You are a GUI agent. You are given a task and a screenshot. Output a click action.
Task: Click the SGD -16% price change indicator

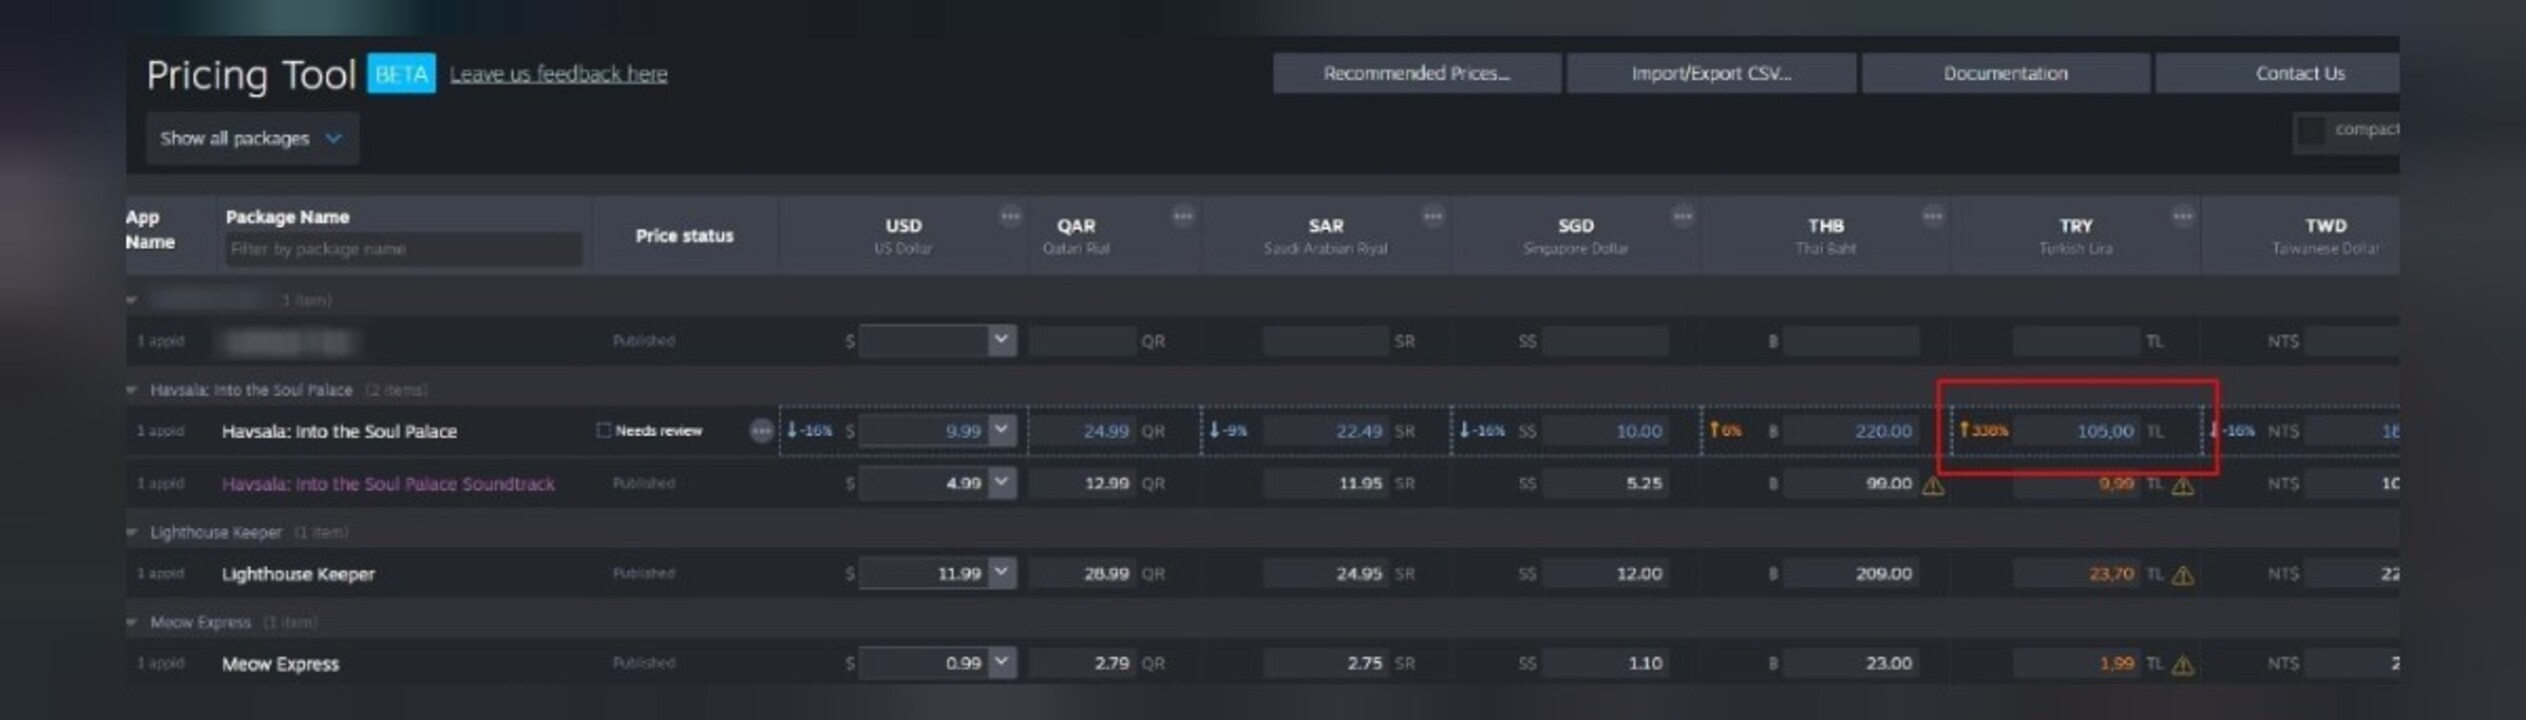pos(1482,431)
